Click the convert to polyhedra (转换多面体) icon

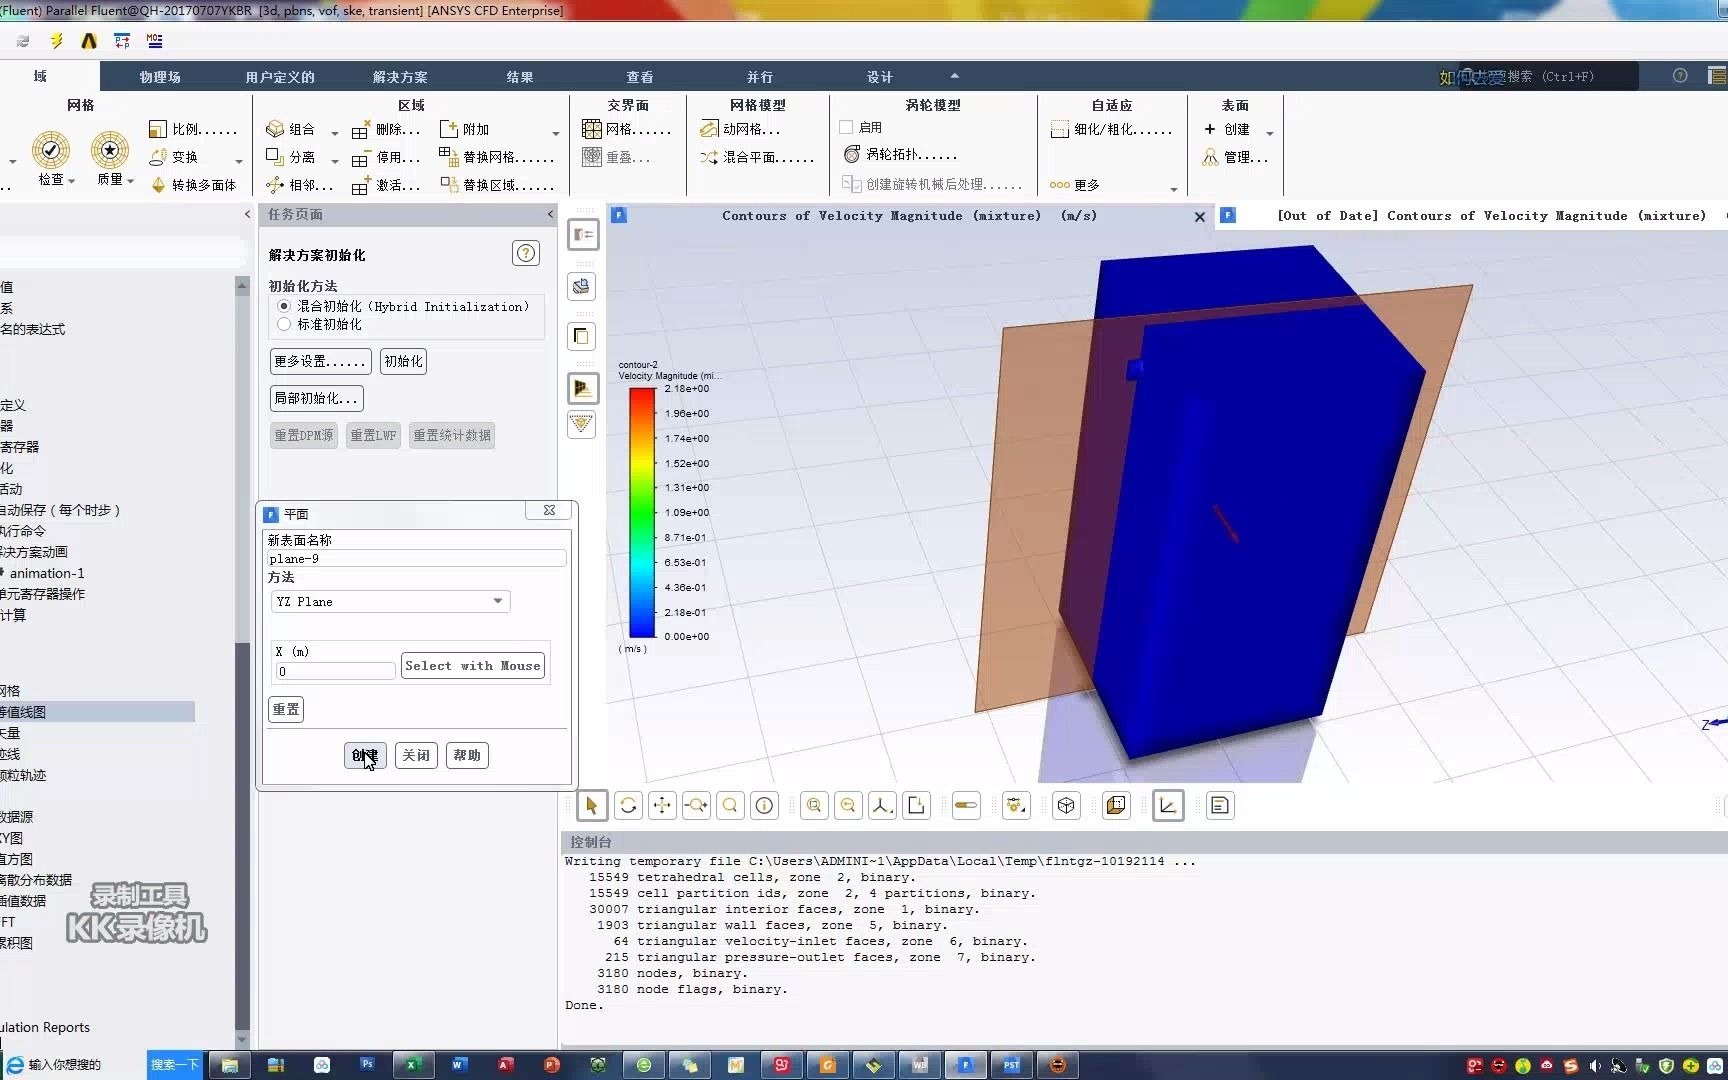click(x=158, y=185)
